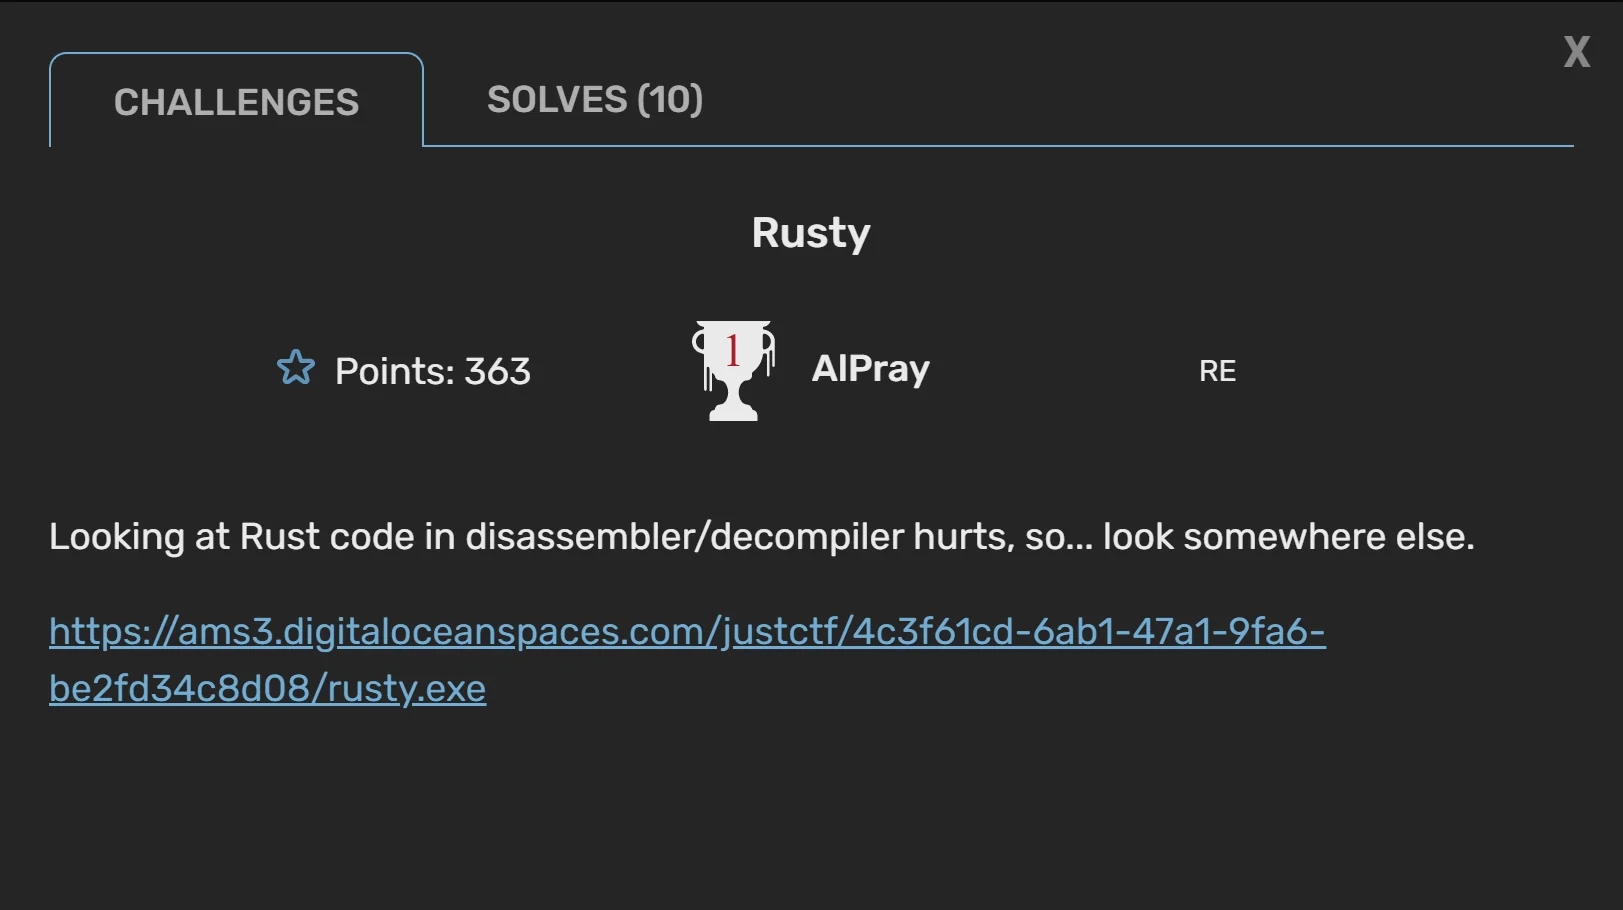The image size is (1623, 910).
Task: Click the blue star icon beside Points
Action: 296,368
